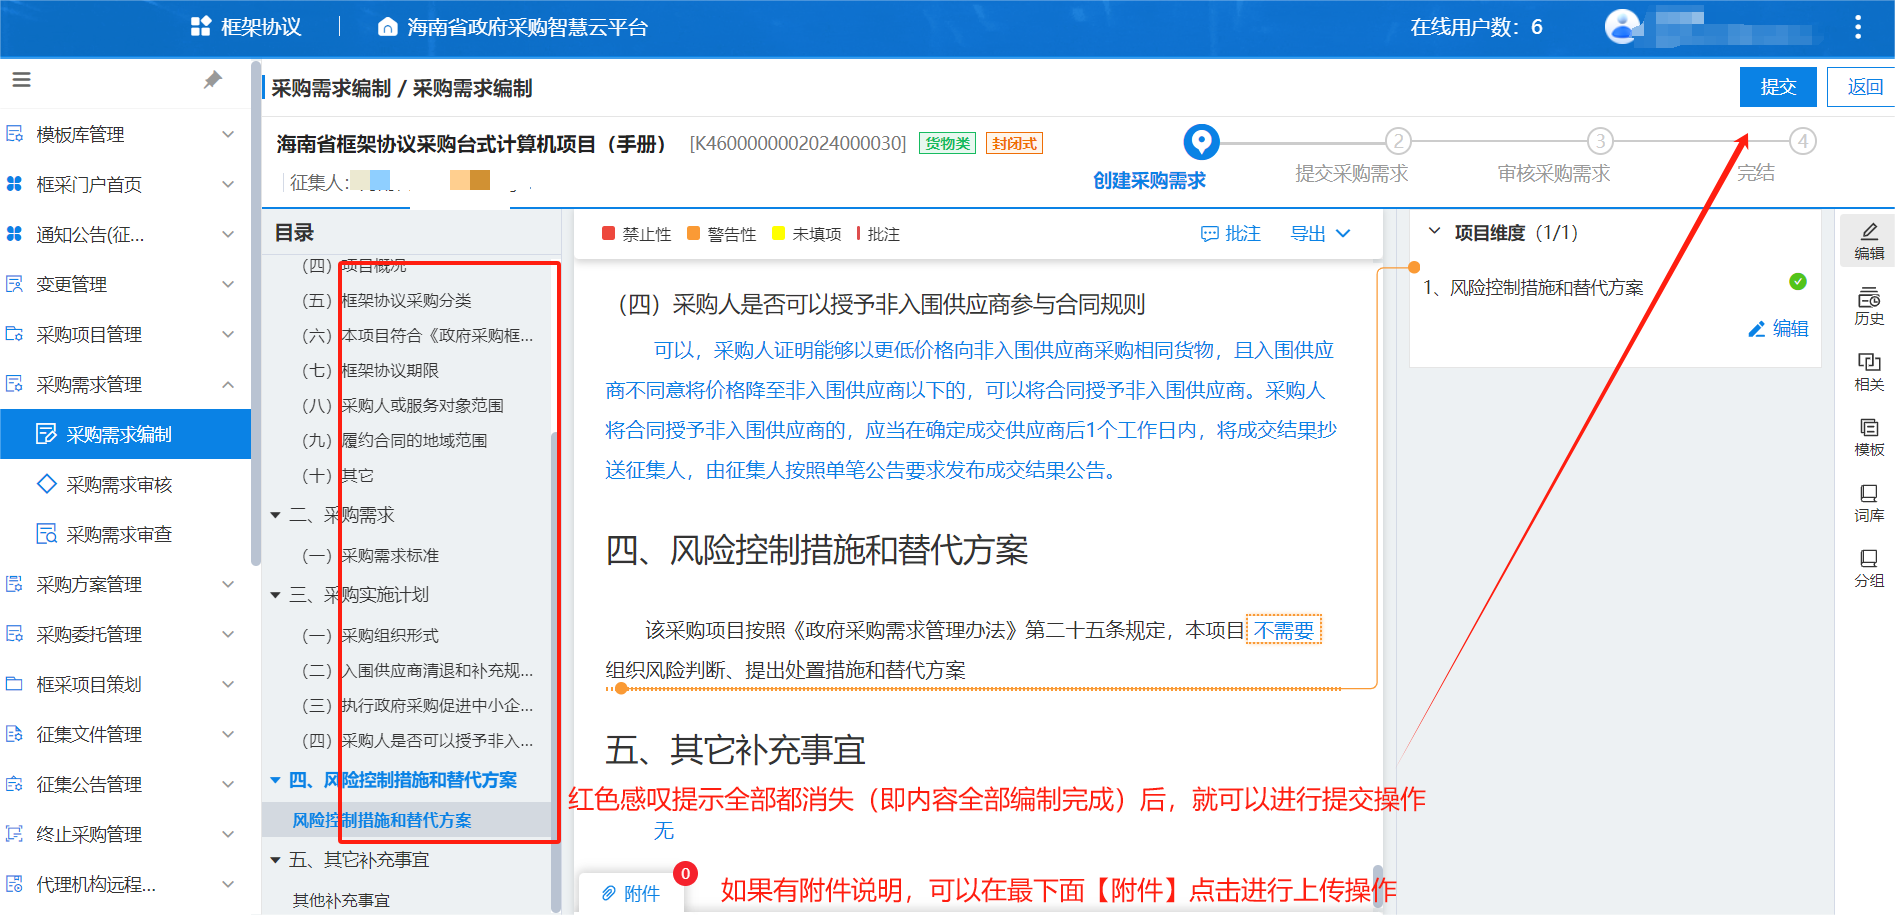Click the yellow 未填项 legend swatch
The width and height of the screenshot is (1895, 915).
tap(778, 233)
